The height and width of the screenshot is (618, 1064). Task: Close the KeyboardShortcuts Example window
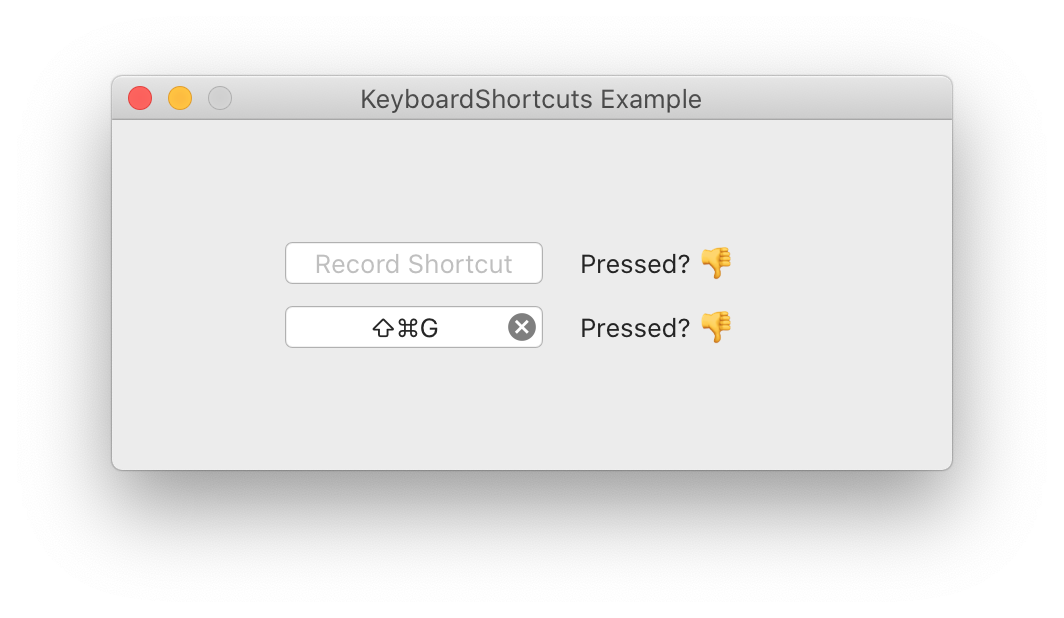click(140, 98)
